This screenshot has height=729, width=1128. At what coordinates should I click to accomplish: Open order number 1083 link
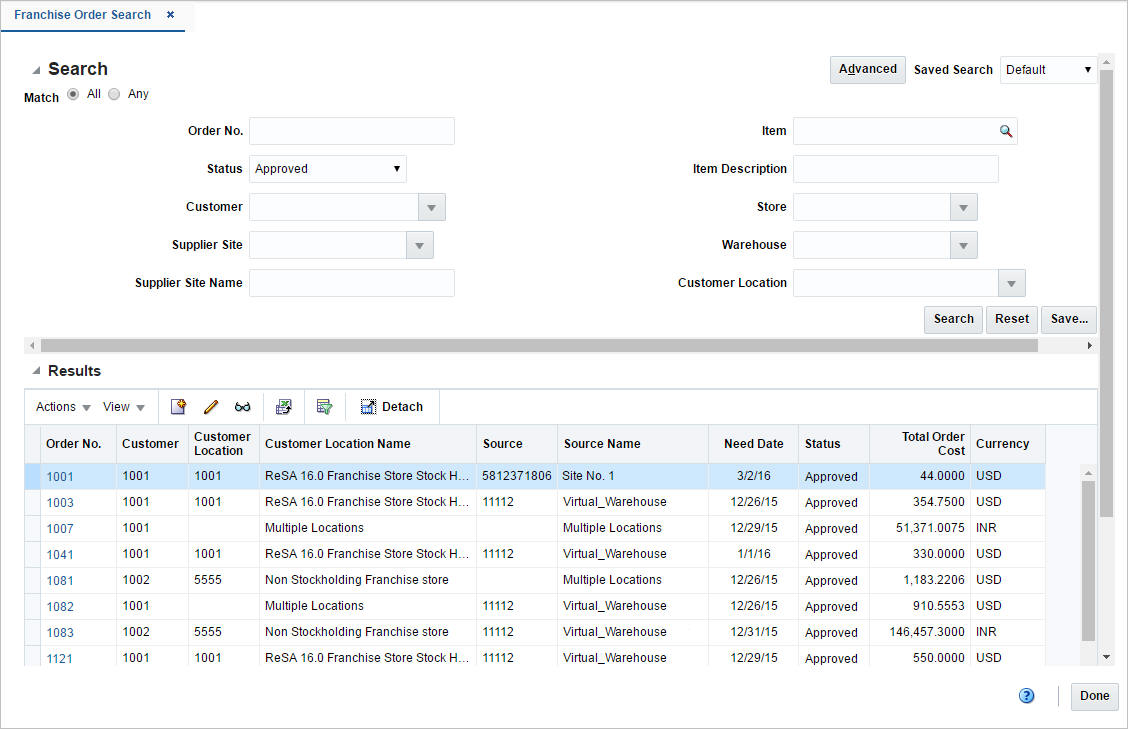point(60,632)
